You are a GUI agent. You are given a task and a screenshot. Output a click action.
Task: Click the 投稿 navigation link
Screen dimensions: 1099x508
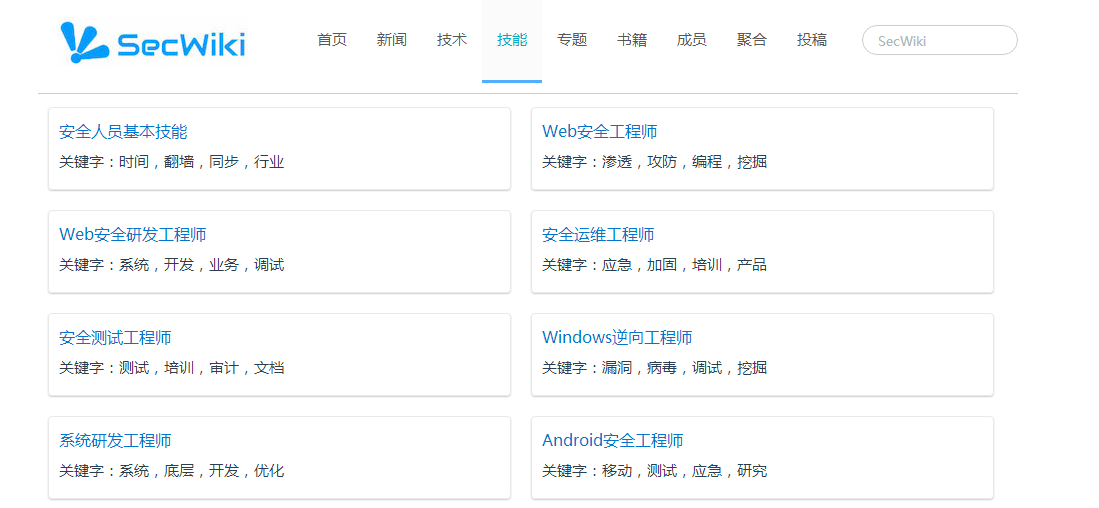click(x=812, y=40)
